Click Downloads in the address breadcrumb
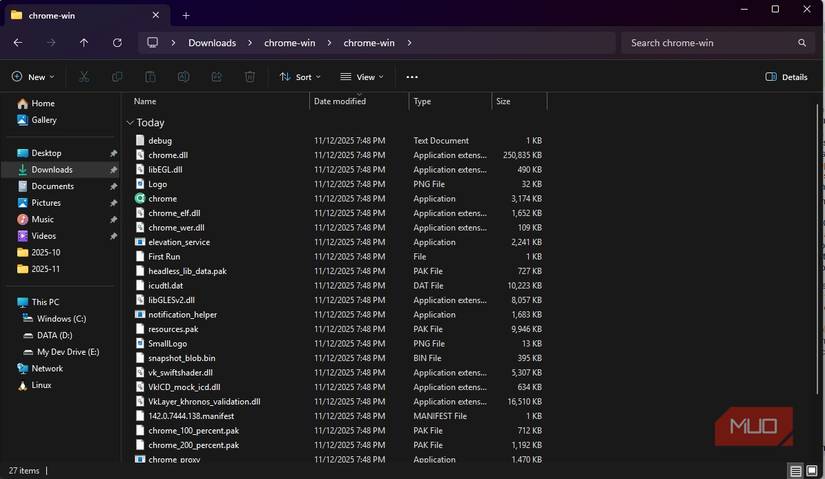 pyautogui.click(x=212, y=43)
